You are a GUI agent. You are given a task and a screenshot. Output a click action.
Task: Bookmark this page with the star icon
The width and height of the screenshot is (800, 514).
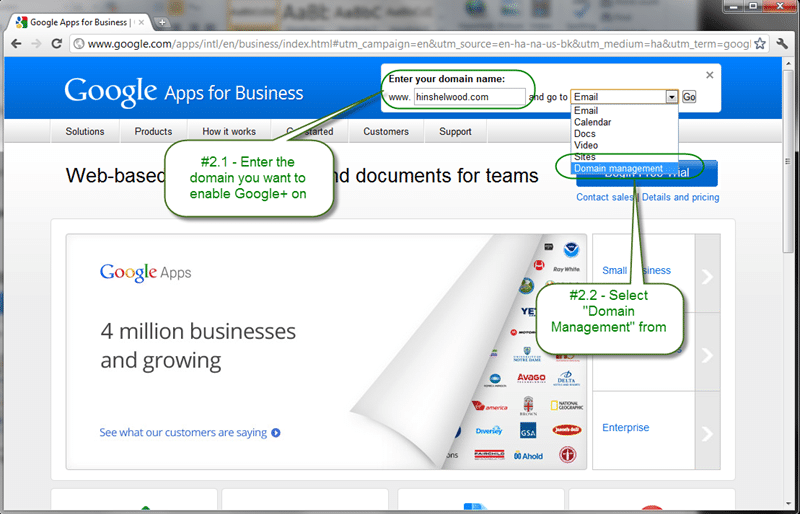760,44
